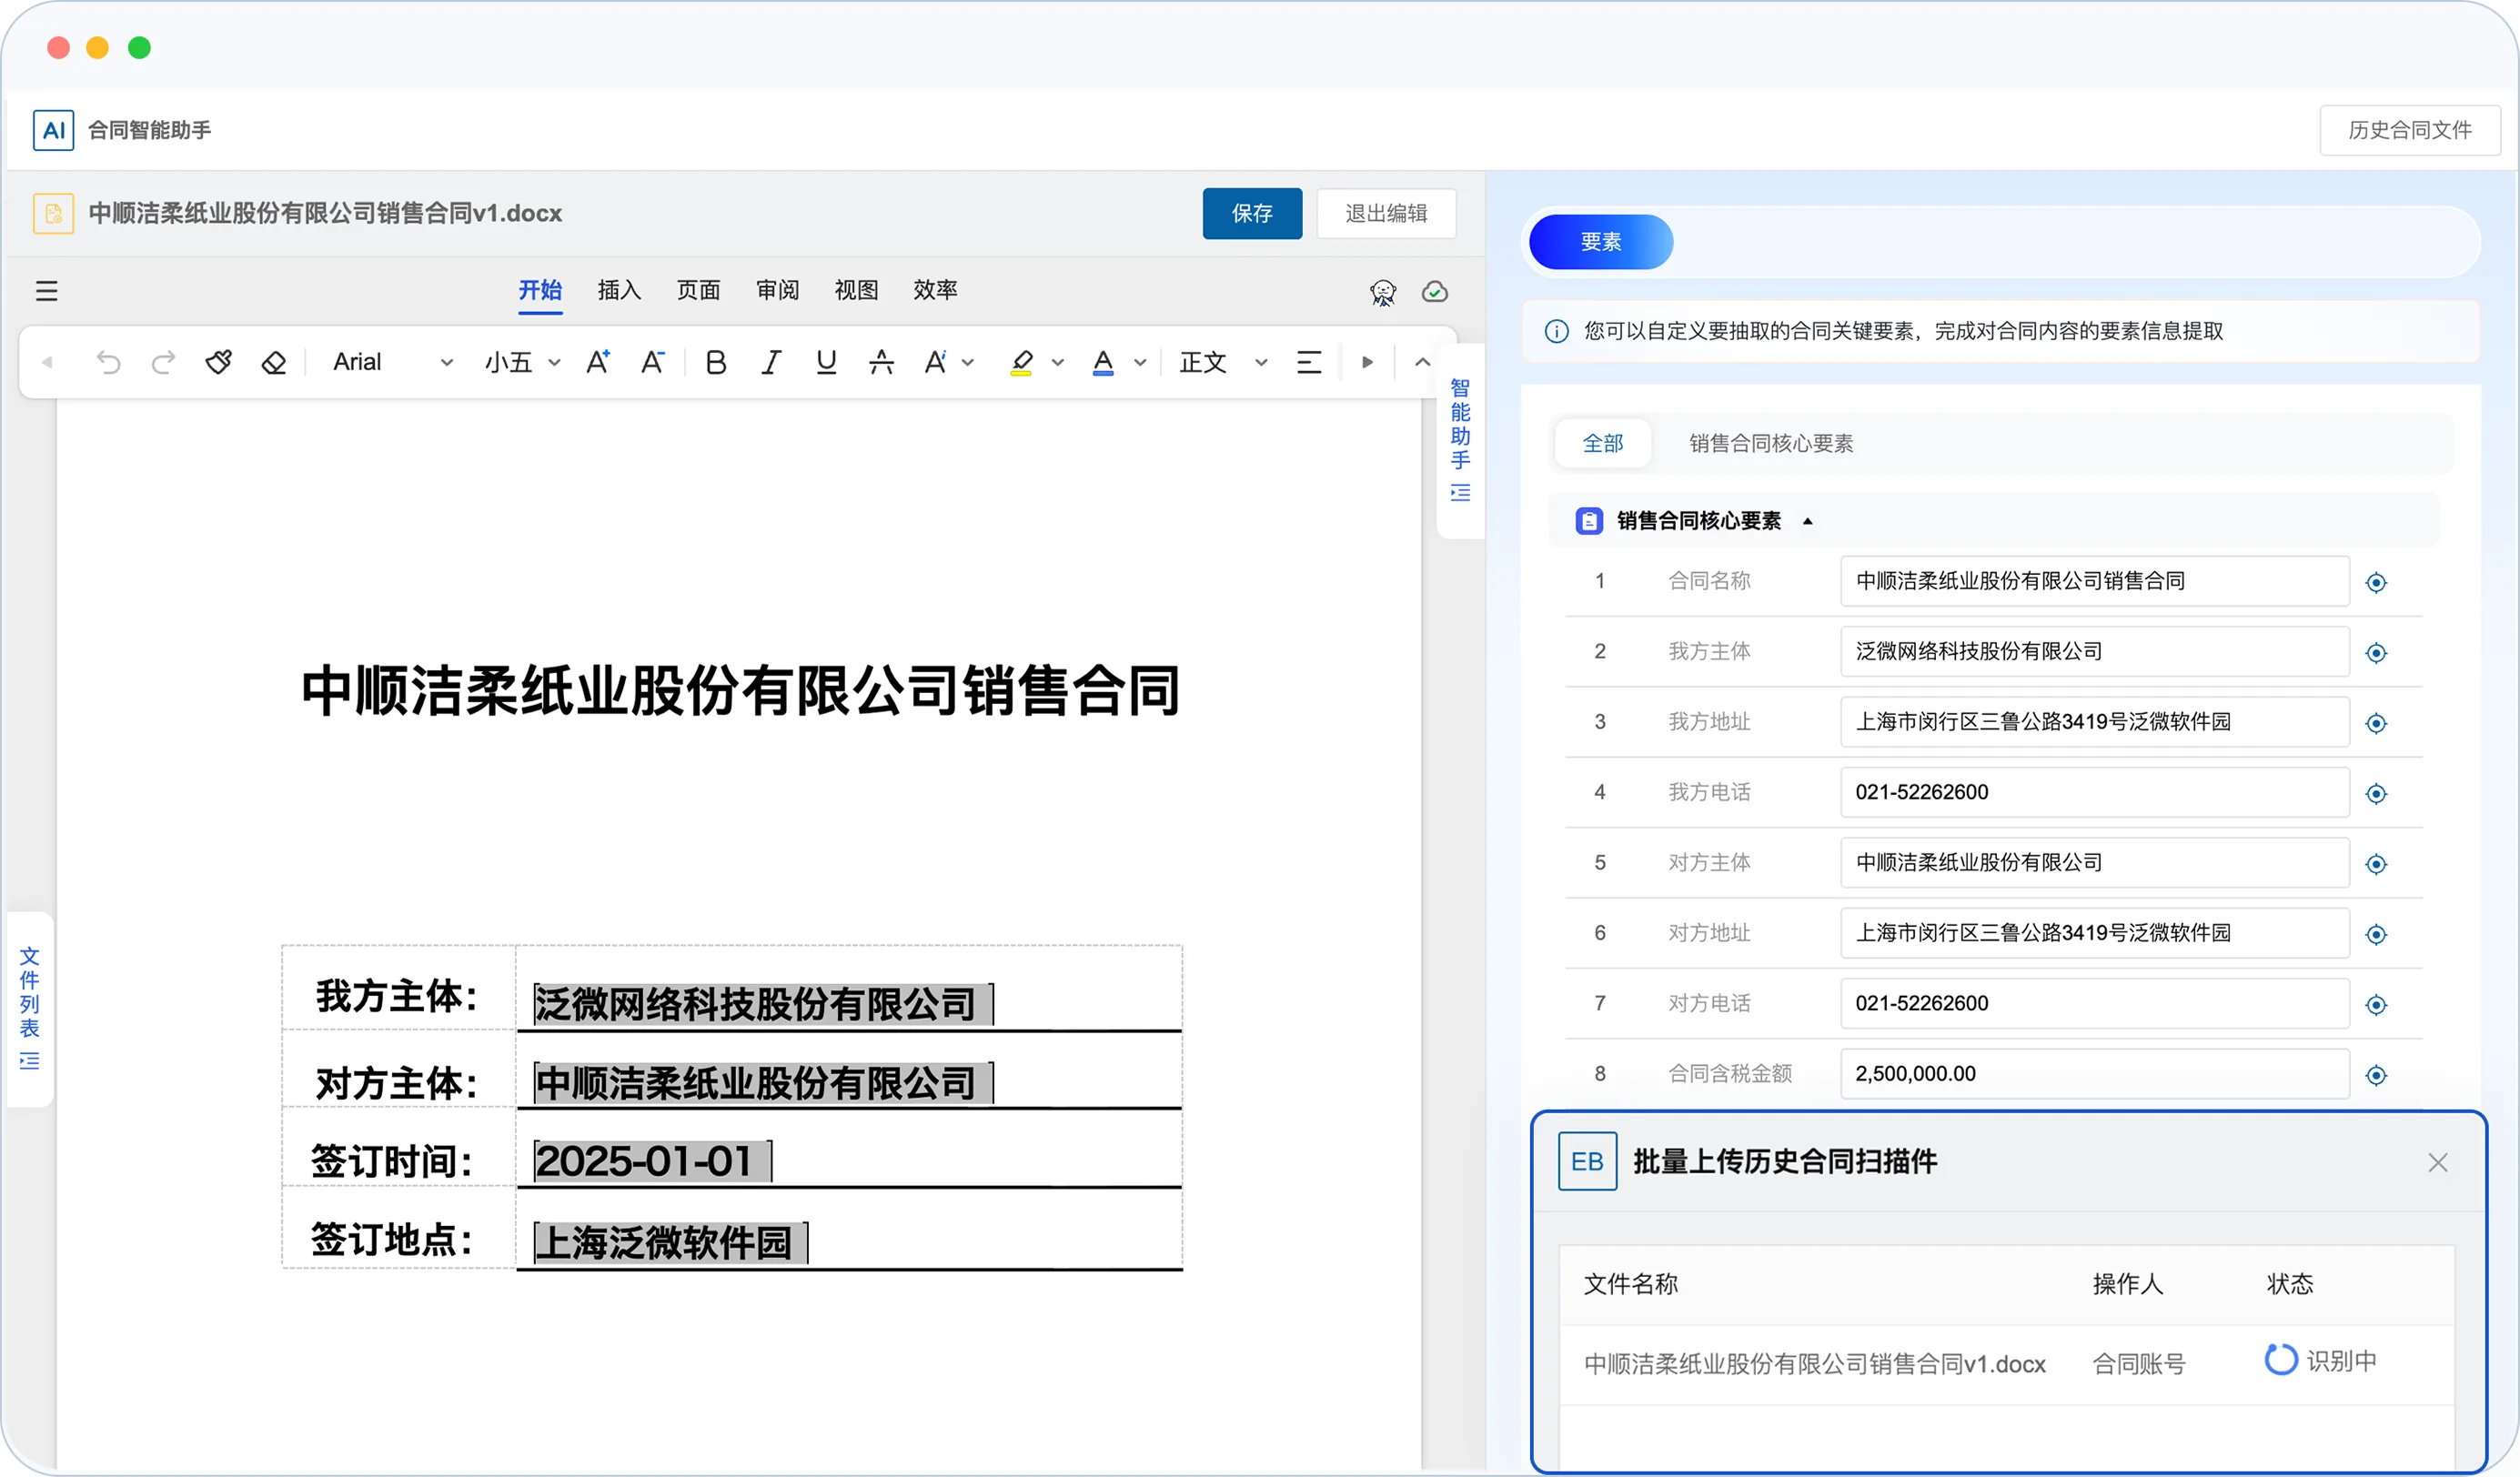Click the assistant character icon
The image size is (2520, 1477).
pos(1383,292)
